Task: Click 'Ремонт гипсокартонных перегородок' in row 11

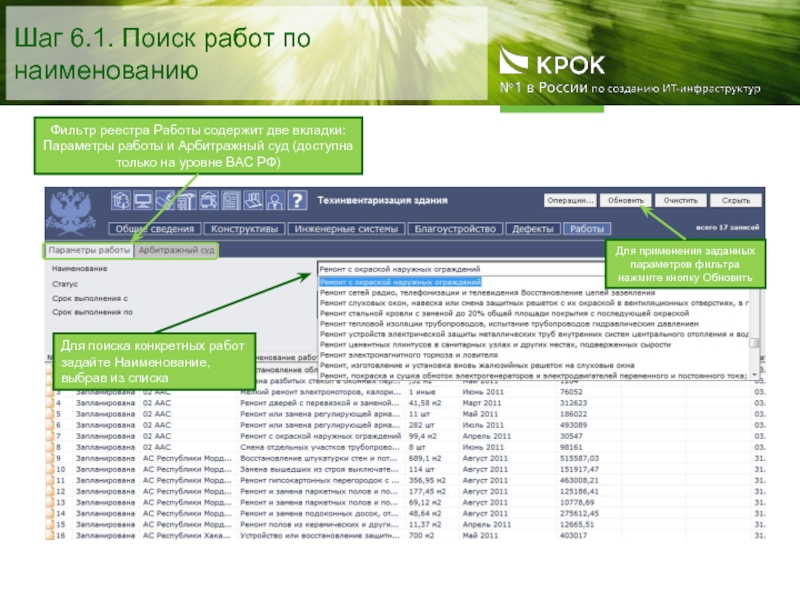Action: point(319,481)
